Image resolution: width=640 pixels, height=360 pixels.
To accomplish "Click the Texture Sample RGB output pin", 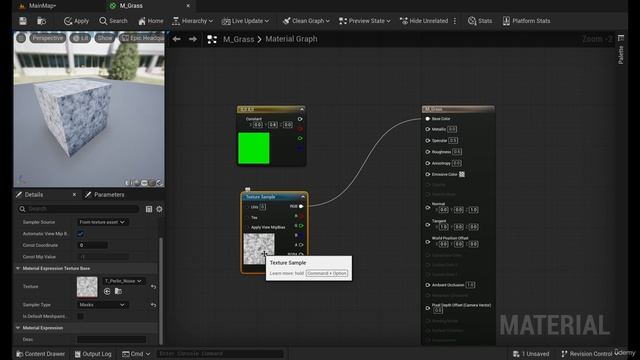I will pos(301,206).
